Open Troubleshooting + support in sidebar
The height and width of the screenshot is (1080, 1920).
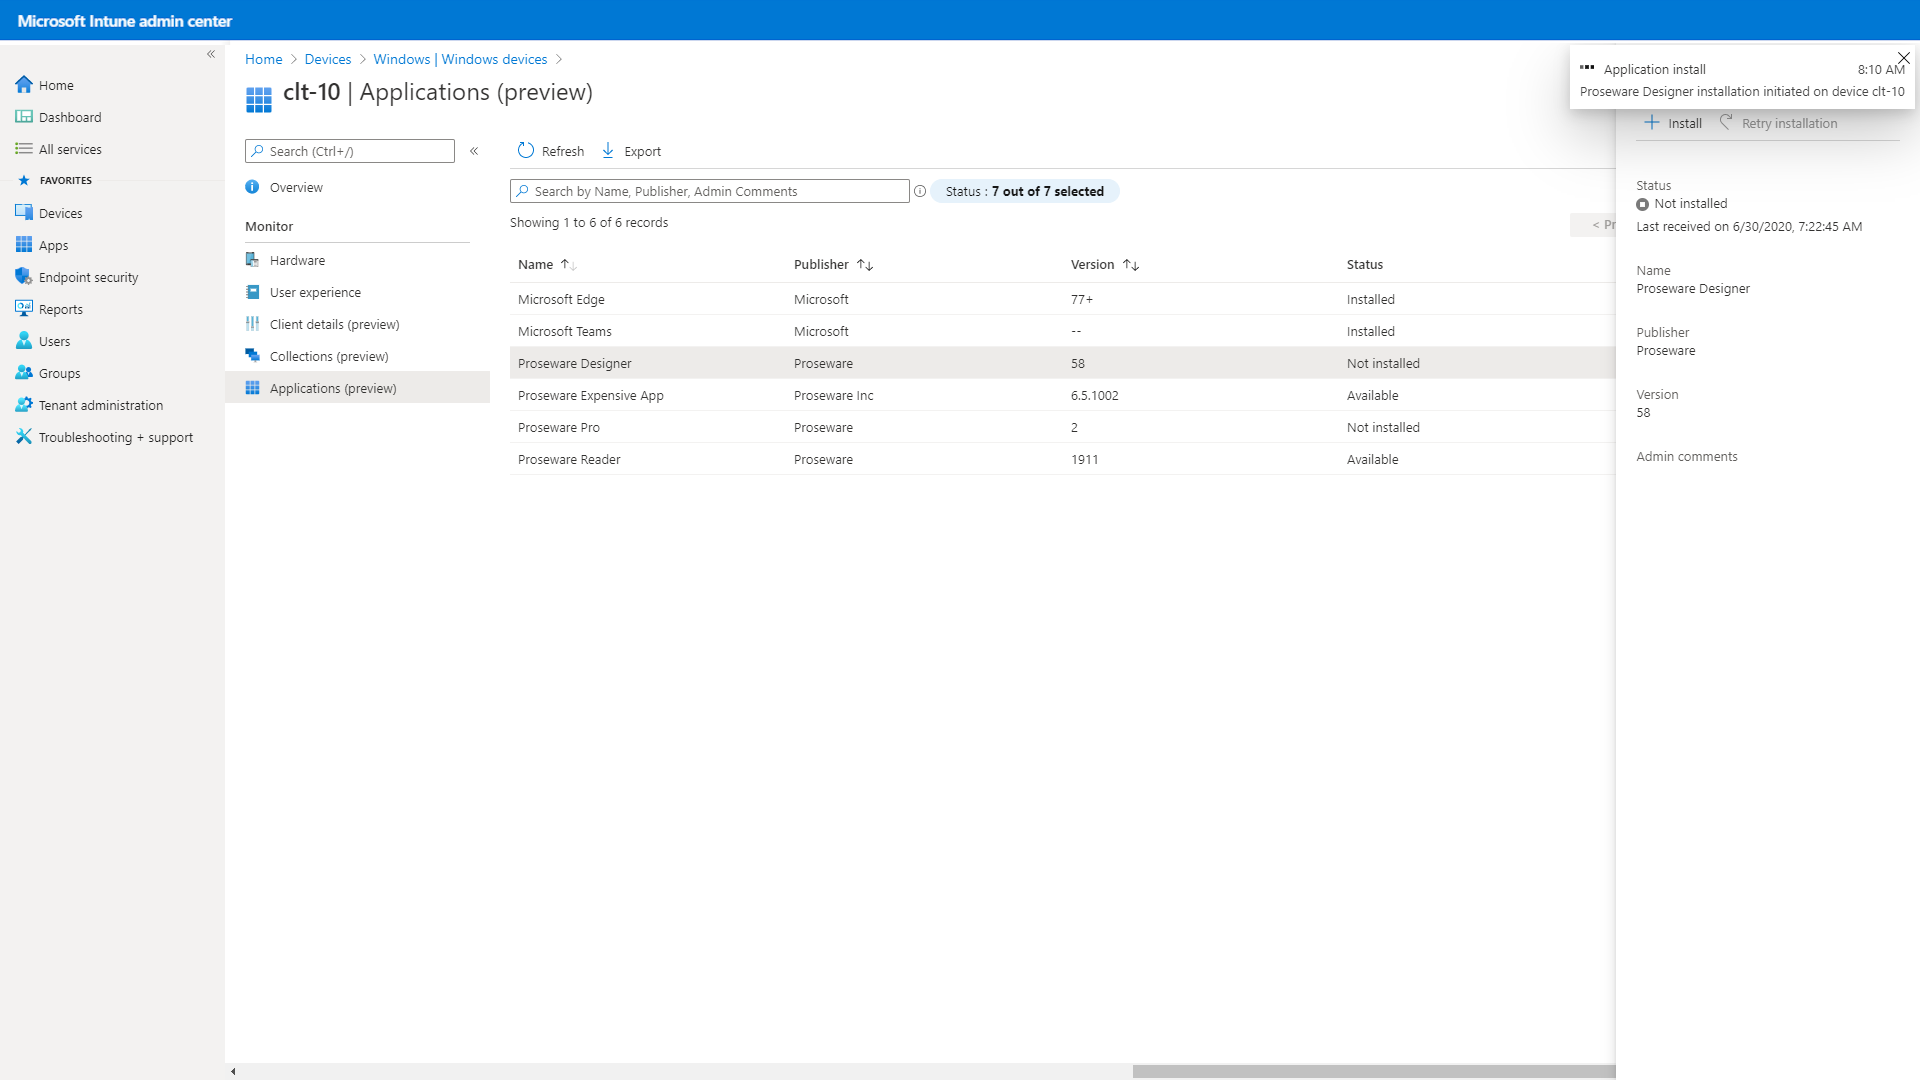pos(115,437)
